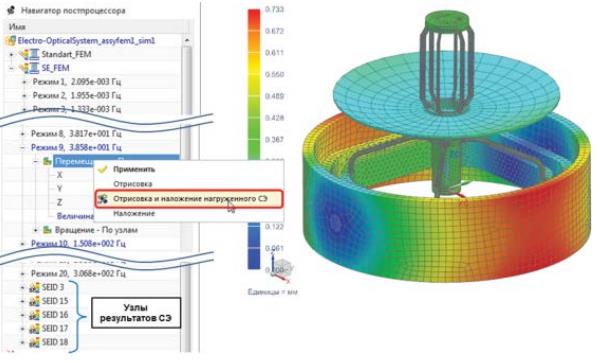This screenshot has width=600, height=363.
Task: Select the Z displacement component
Action: (59, 202)
